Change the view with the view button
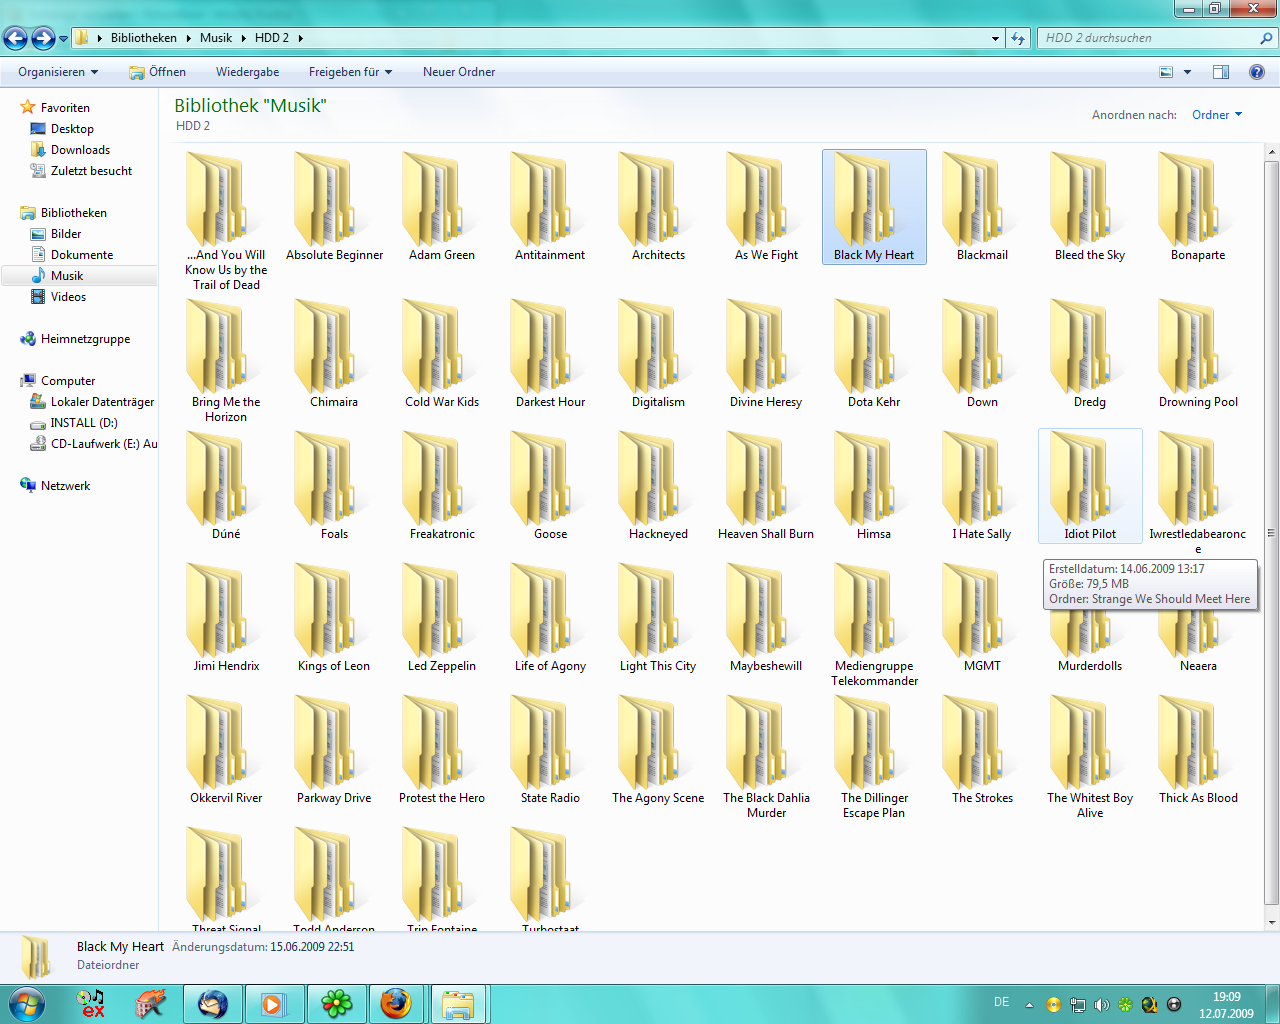The width and height of the screenshot is (1280, 1024). tap(1166, 72)
